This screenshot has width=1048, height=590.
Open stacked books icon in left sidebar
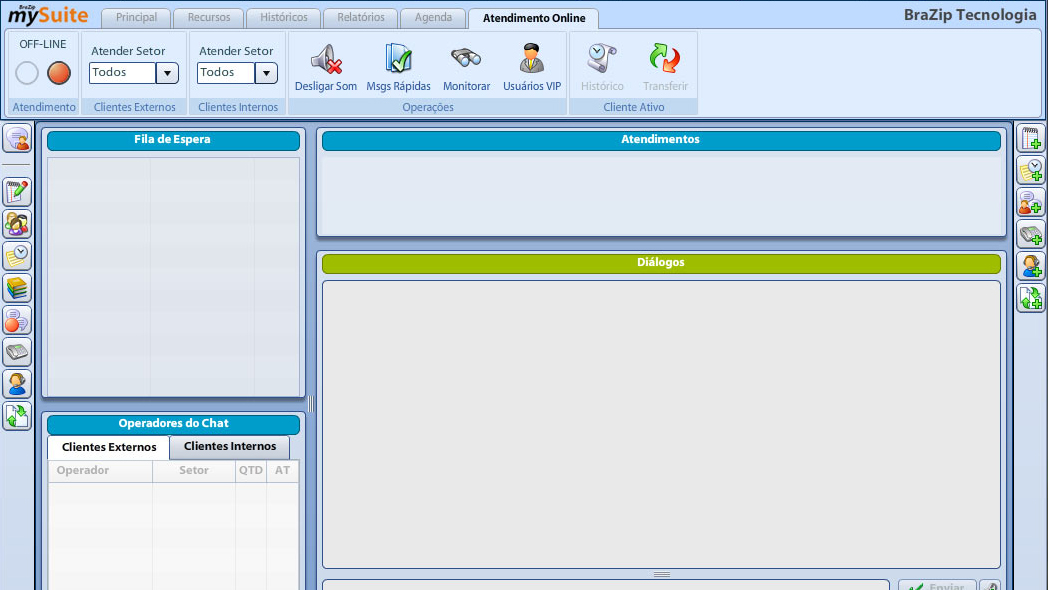point(17,288)
